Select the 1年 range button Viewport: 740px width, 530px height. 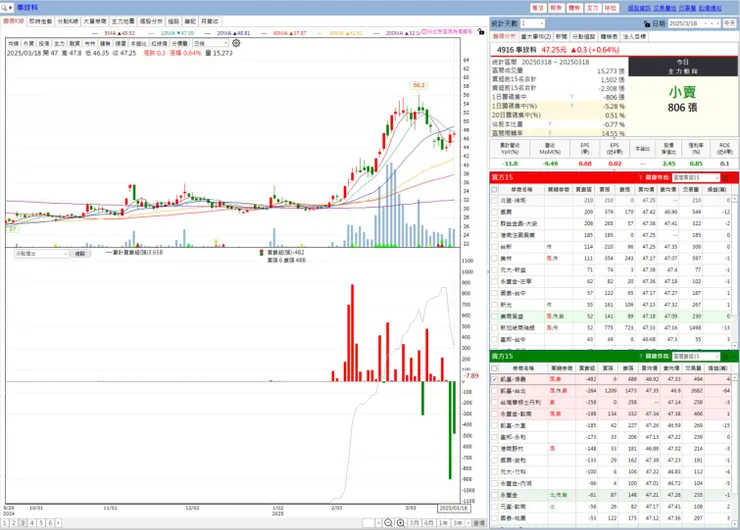[x=443, y=523]
